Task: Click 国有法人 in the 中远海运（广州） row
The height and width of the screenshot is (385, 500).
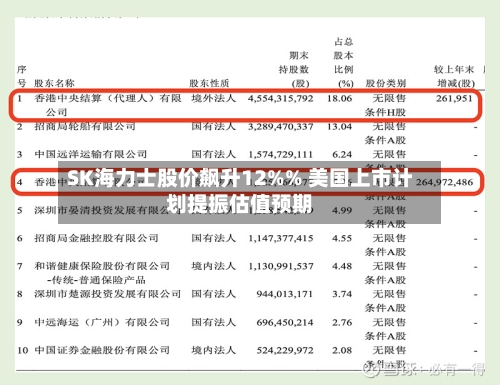Action: click(x=213, y=322)
